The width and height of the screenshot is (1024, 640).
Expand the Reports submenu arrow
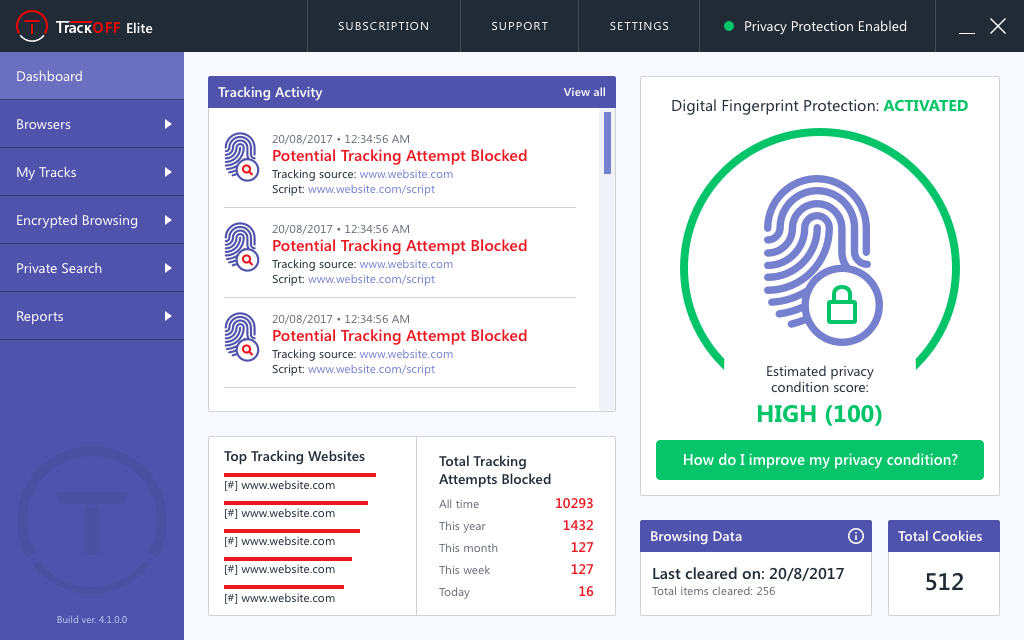pos(168,316)
